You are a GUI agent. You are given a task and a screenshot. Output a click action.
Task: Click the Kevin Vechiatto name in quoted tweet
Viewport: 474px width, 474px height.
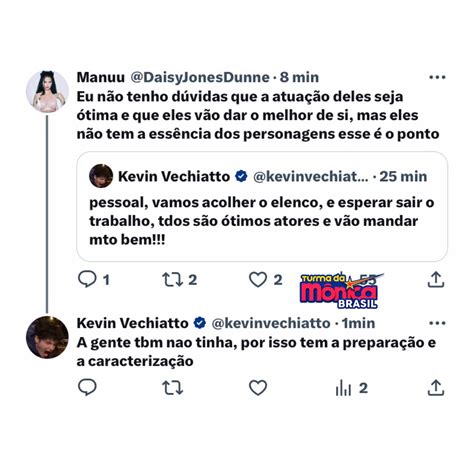coord(174,176)
